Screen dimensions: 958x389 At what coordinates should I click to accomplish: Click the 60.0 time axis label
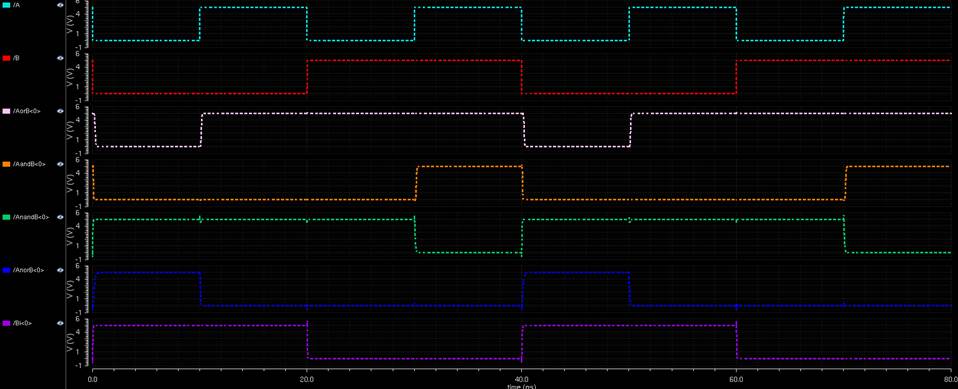736,379
